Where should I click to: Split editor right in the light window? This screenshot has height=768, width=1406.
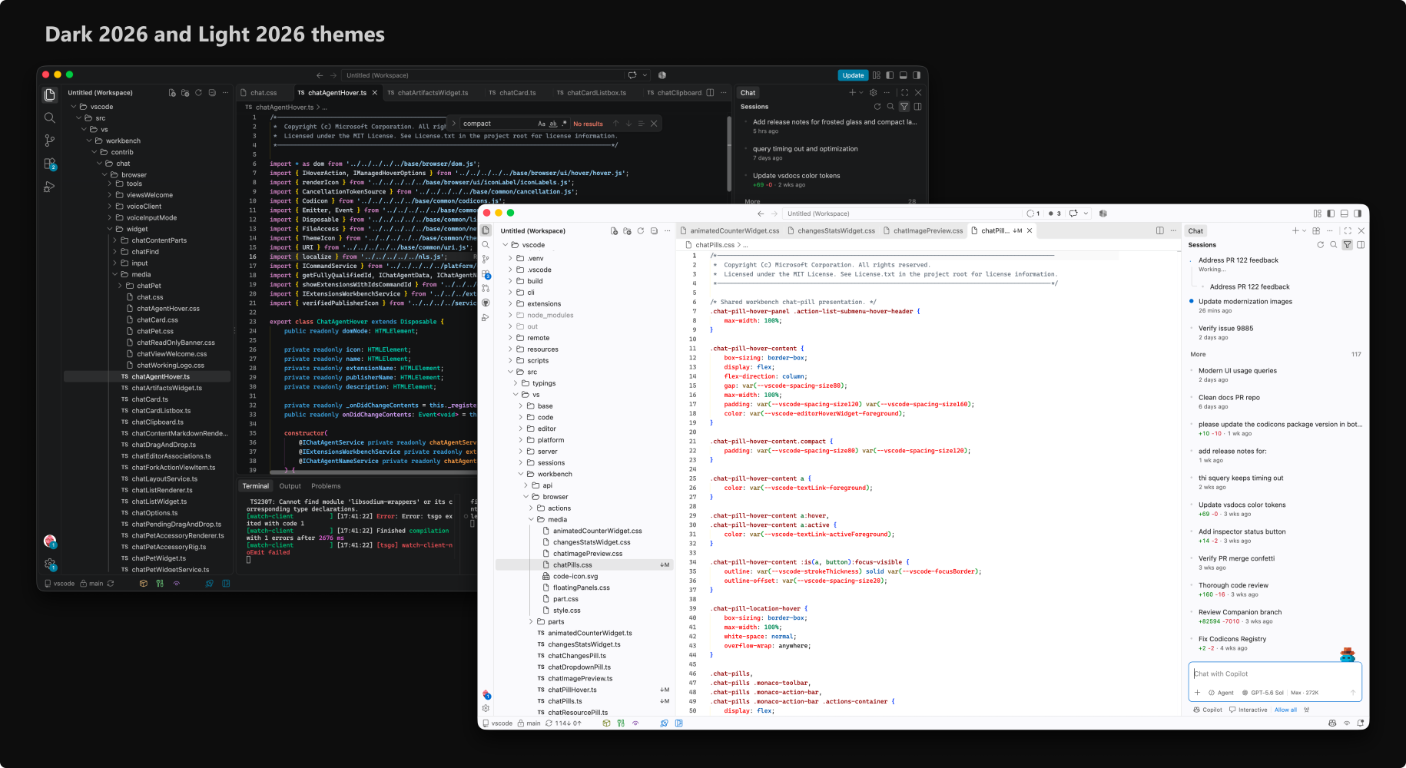1160,230
